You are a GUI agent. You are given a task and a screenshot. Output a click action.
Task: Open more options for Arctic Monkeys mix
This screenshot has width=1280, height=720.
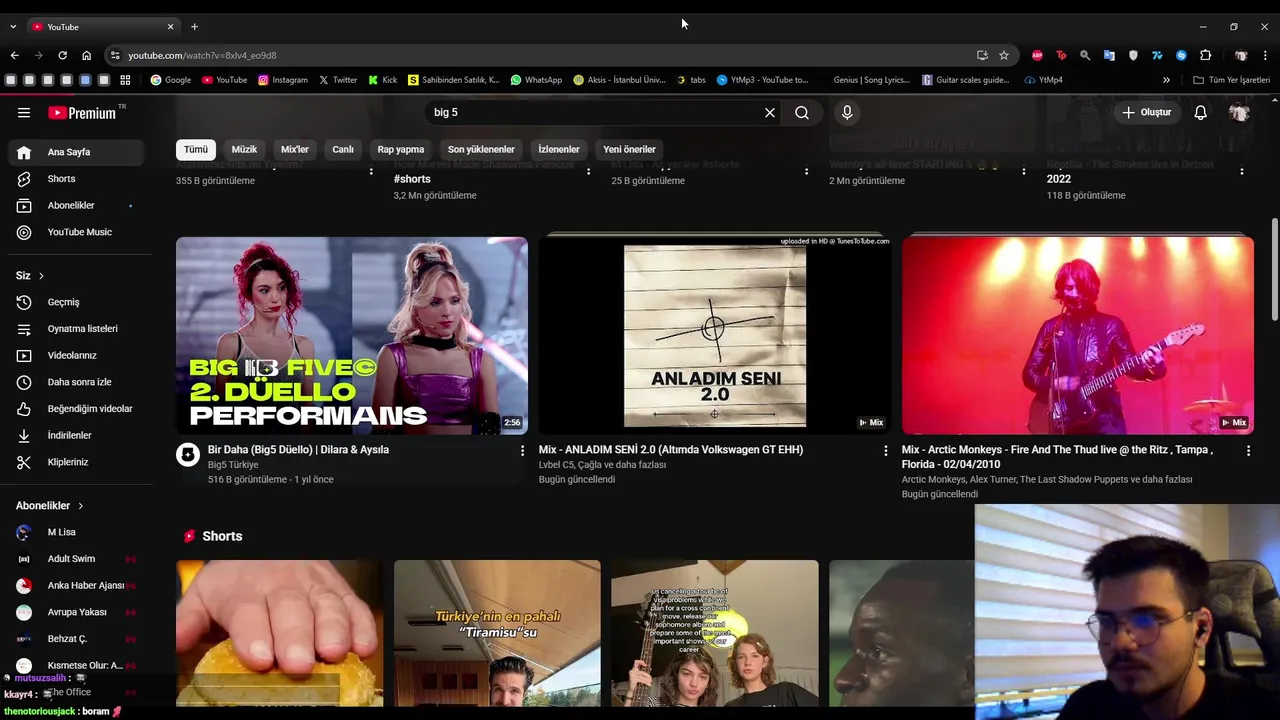pos(1248,451)
